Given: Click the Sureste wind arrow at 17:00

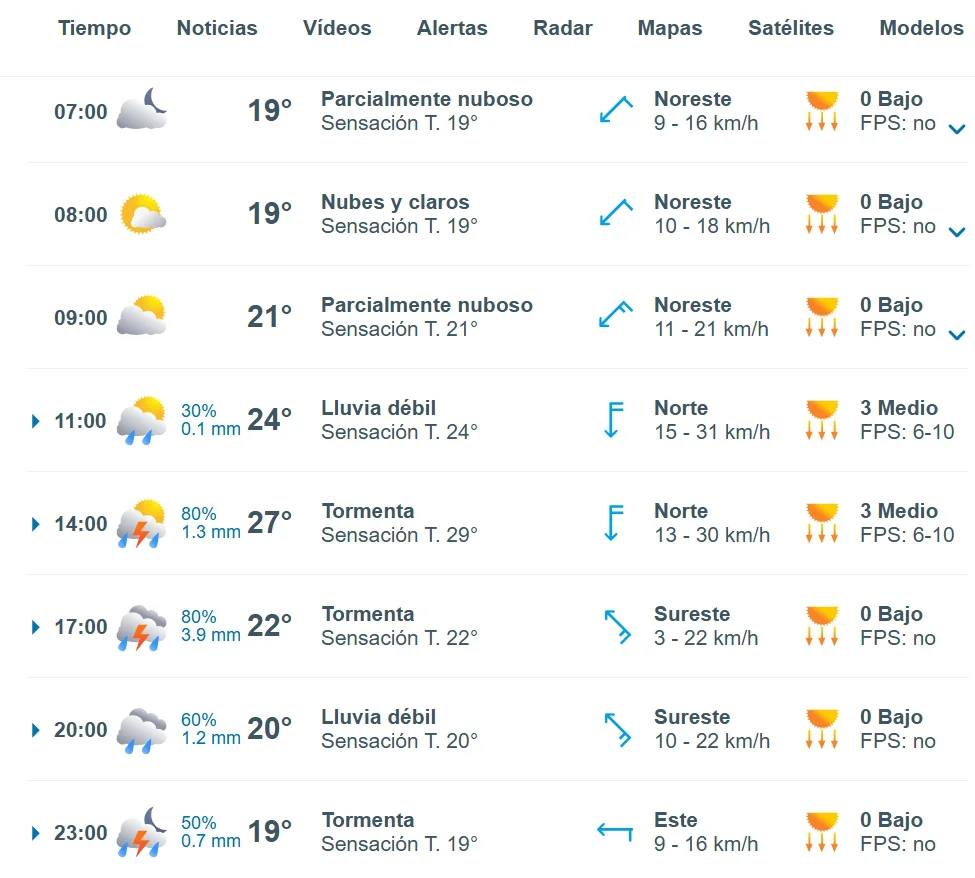Looking at the screenshot, I should 617,626.
